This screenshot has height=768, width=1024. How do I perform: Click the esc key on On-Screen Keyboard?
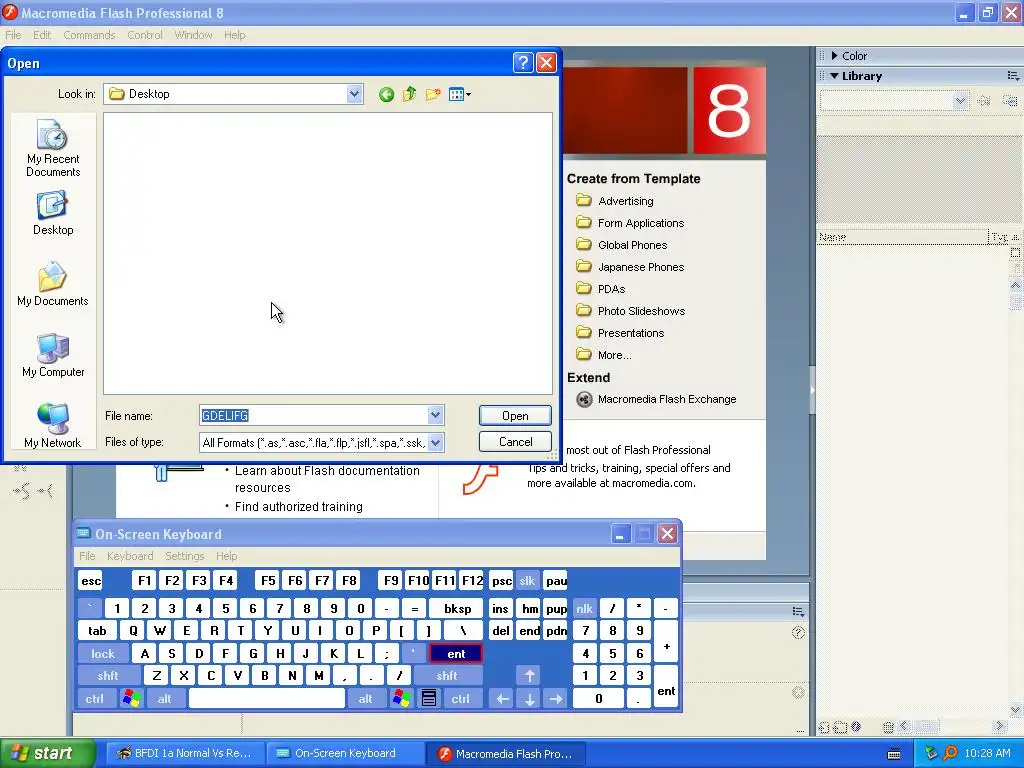pos(91,581)
